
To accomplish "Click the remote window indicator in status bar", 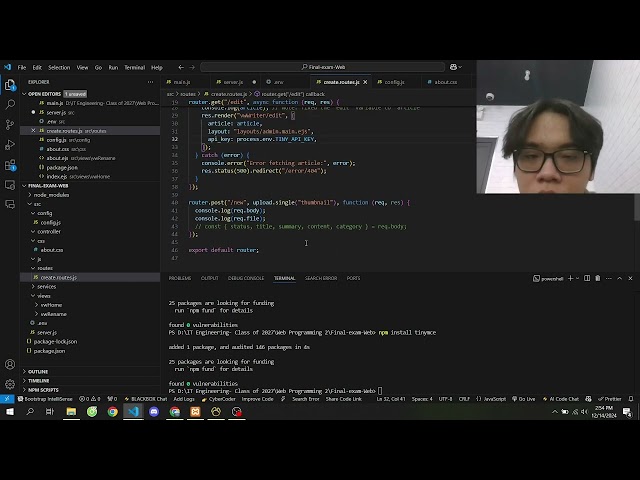I will pyautogui.click(x=7, y=399).
